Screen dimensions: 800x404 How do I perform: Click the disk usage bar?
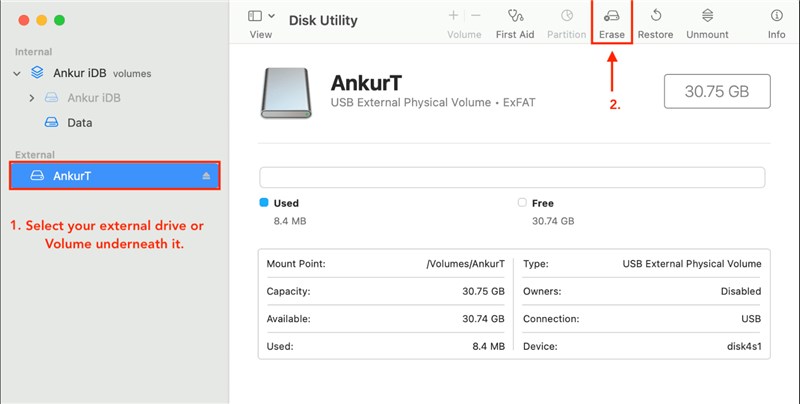511,177
